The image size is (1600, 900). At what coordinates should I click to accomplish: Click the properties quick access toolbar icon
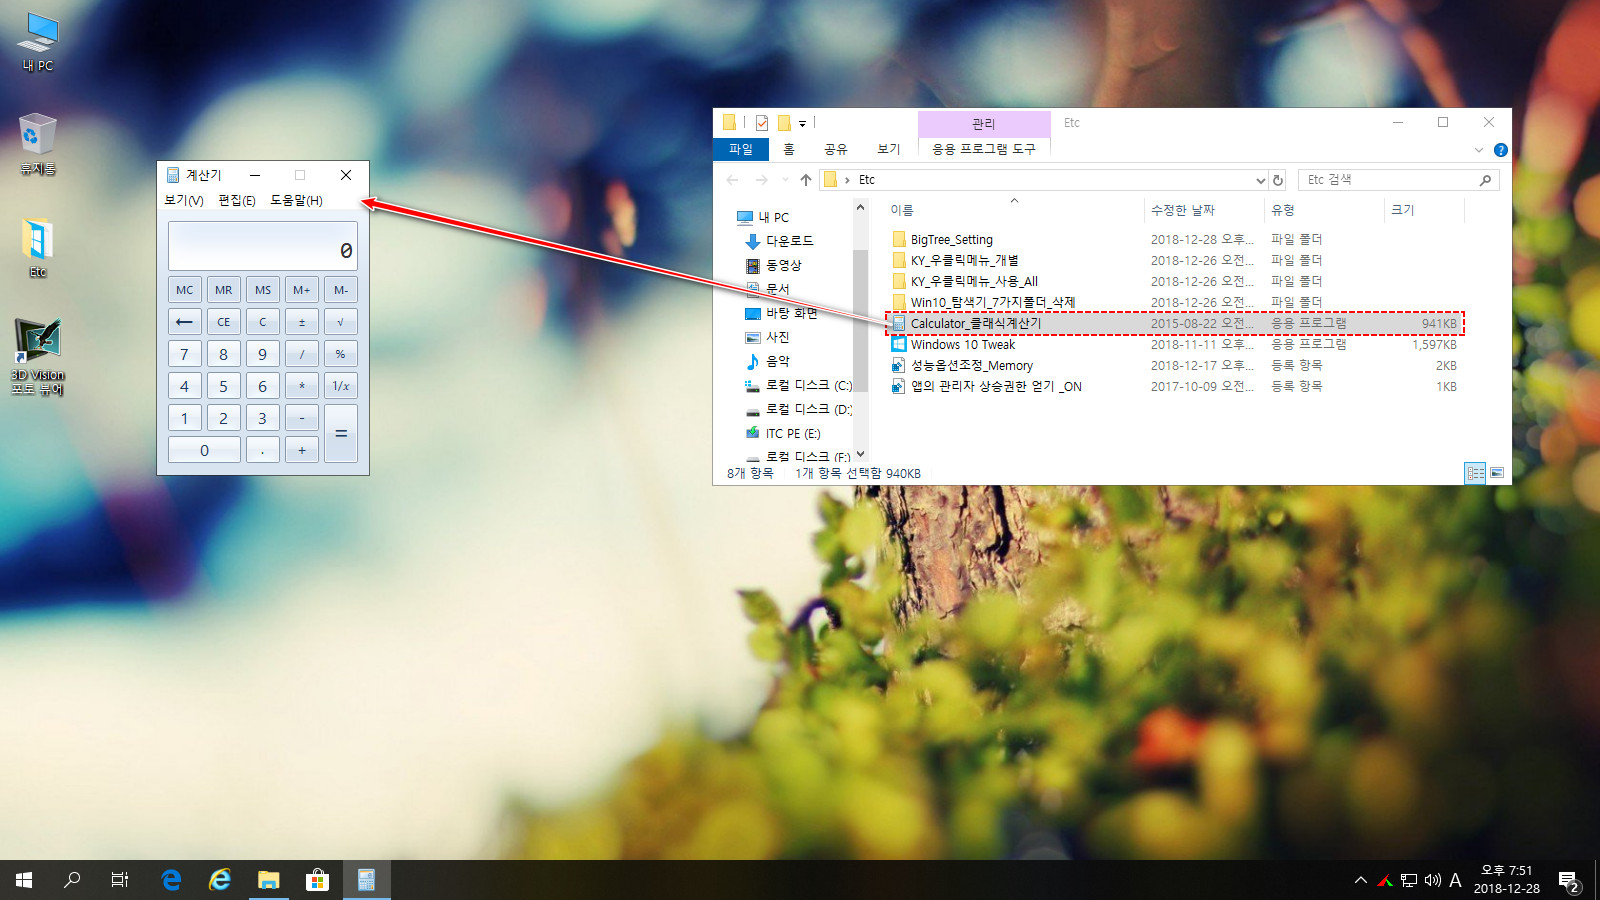click(762, 123)
